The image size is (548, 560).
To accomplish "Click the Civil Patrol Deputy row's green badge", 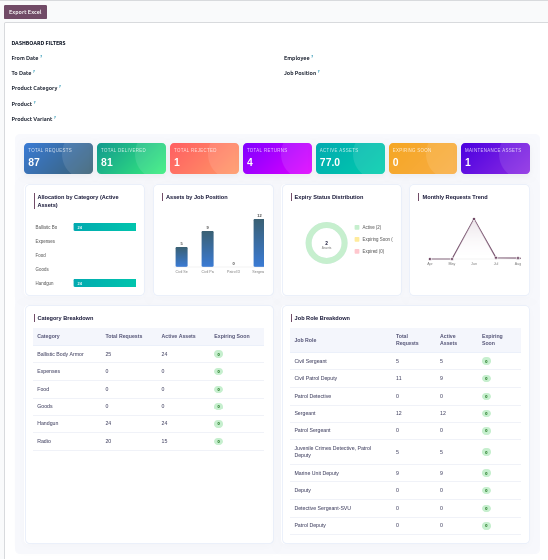I will 486,378.
